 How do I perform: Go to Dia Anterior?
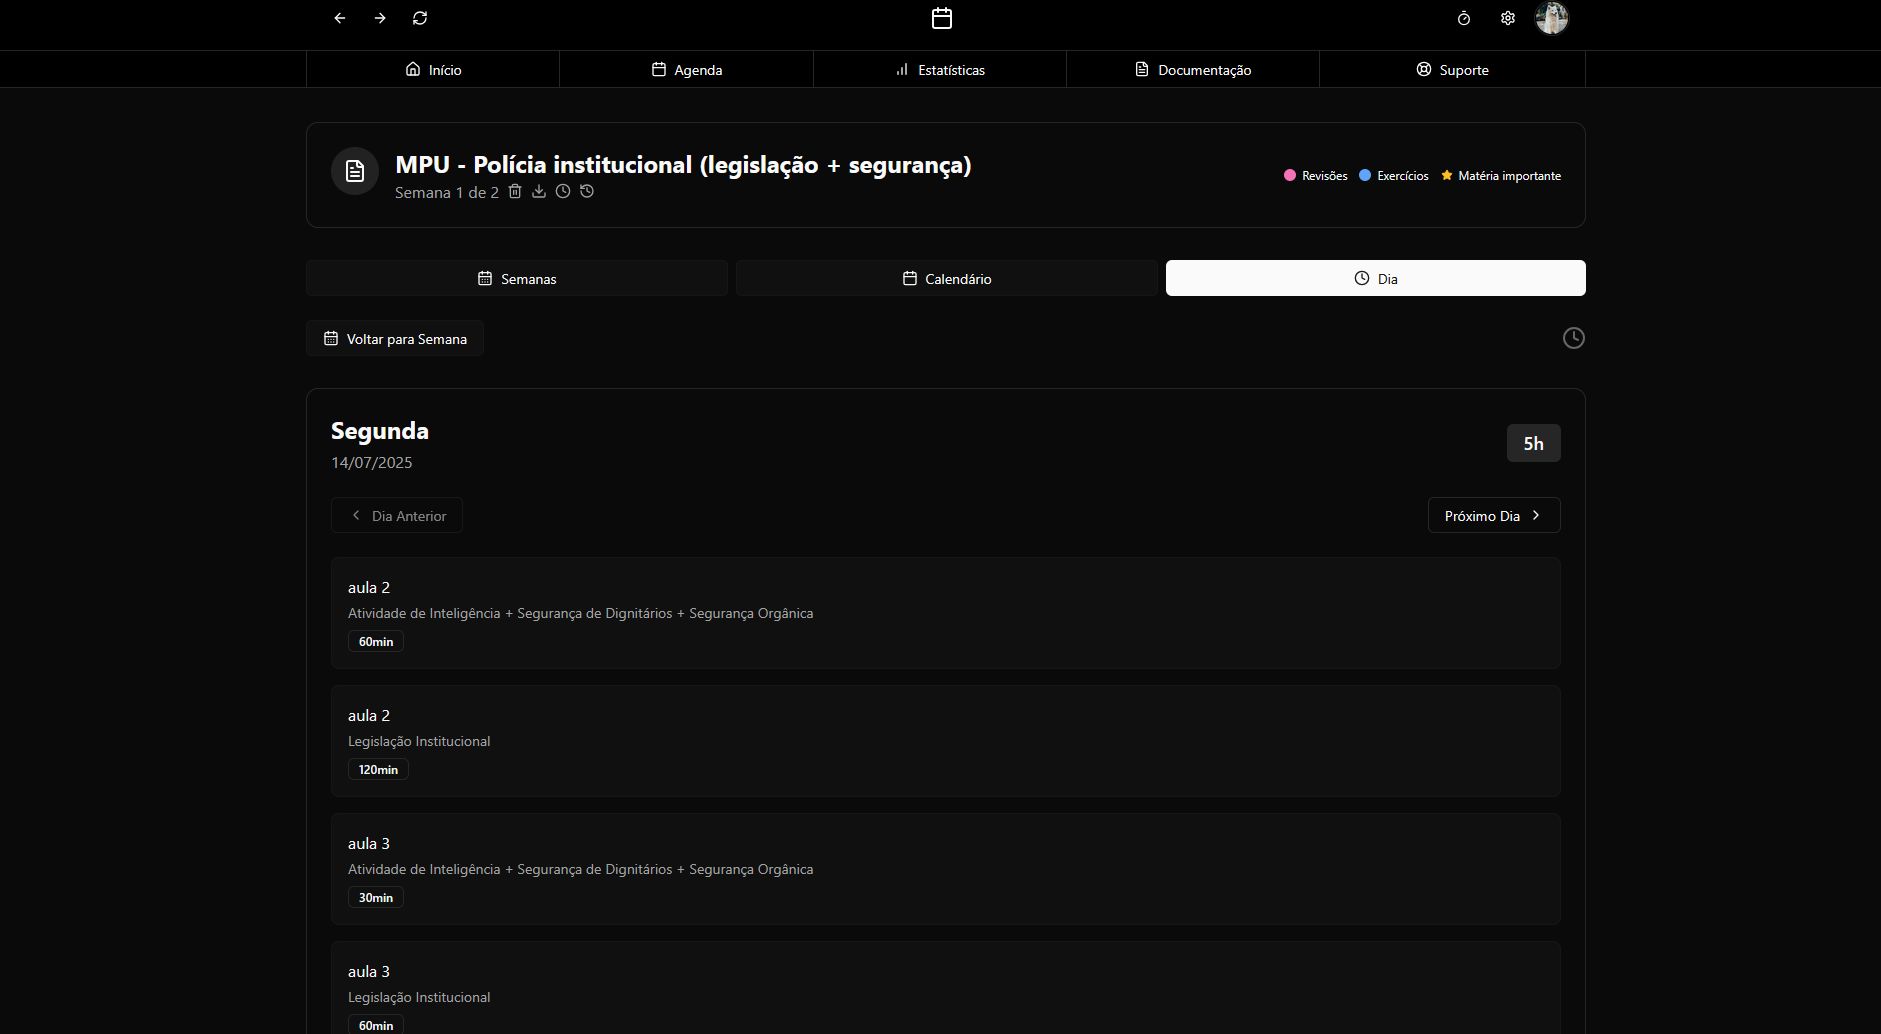397,515
